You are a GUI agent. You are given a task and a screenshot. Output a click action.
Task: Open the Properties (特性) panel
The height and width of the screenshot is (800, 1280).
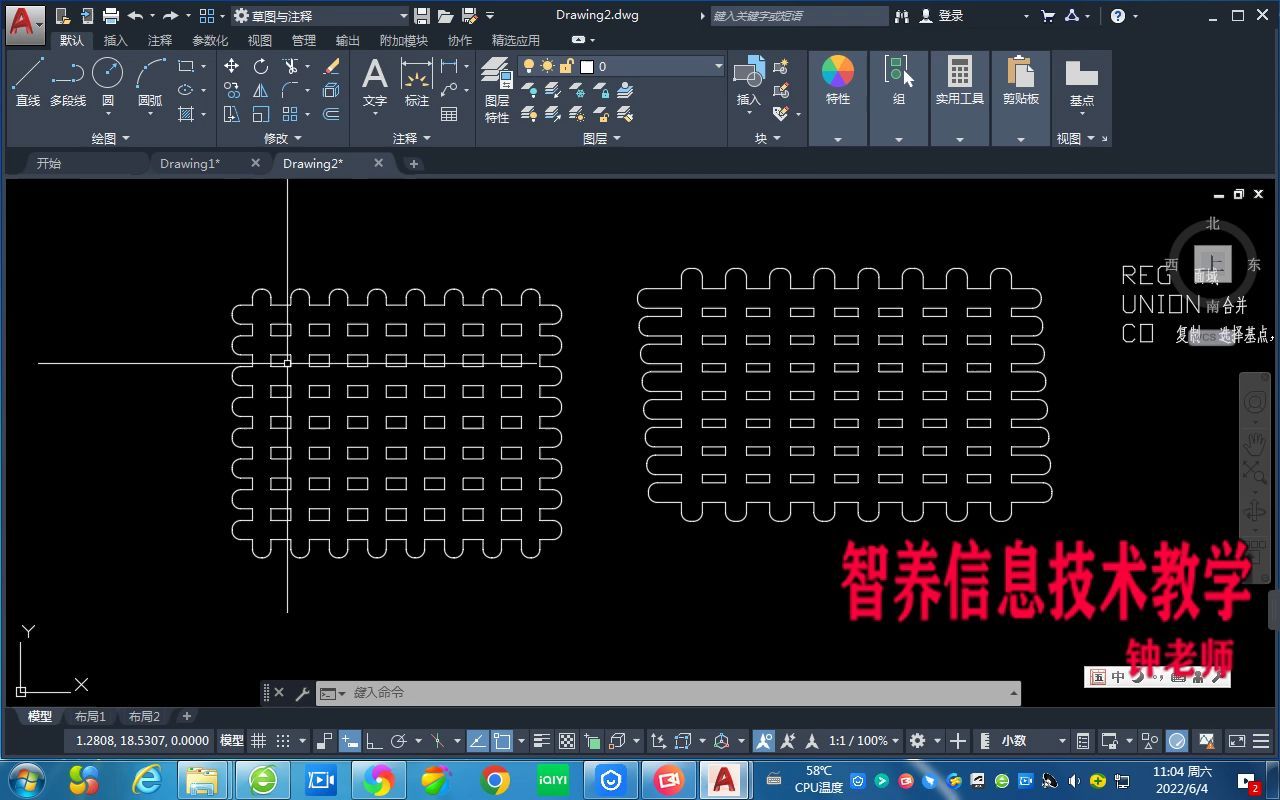837,80
